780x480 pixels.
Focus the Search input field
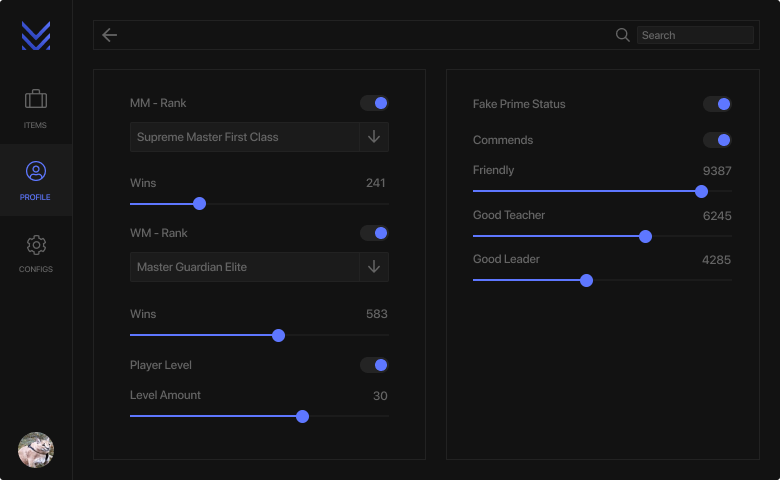[695, 35]
